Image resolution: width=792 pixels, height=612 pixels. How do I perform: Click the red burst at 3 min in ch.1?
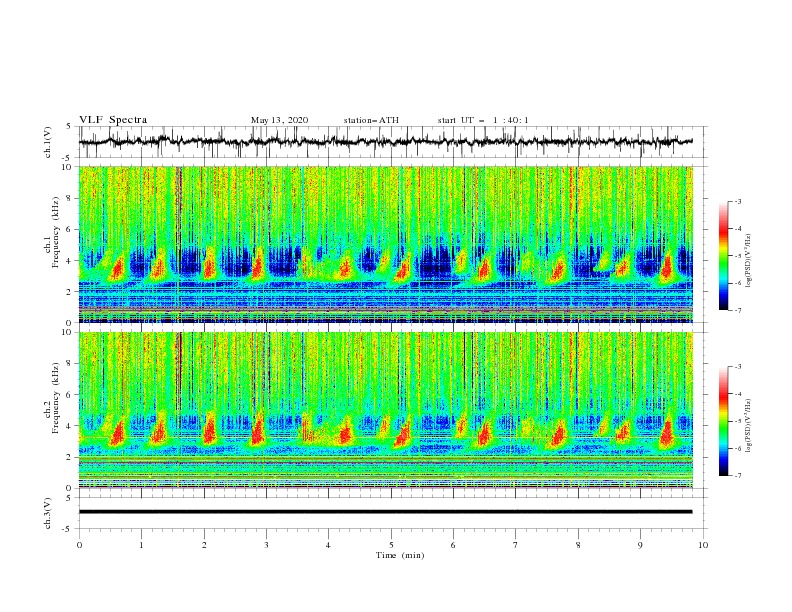point(258,263)
